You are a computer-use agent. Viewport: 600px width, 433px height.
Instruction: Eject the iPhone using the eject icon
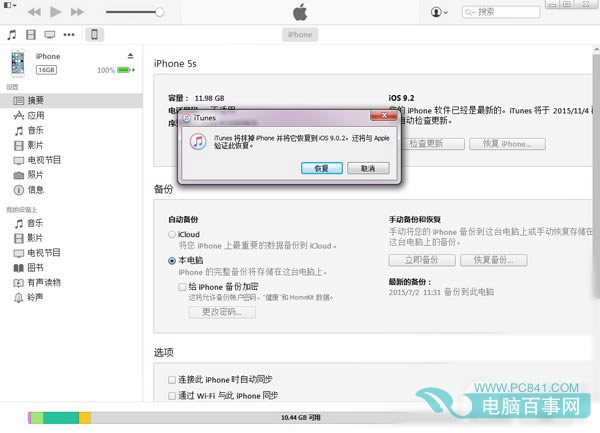pyautogui.click(x=130, y=56)
